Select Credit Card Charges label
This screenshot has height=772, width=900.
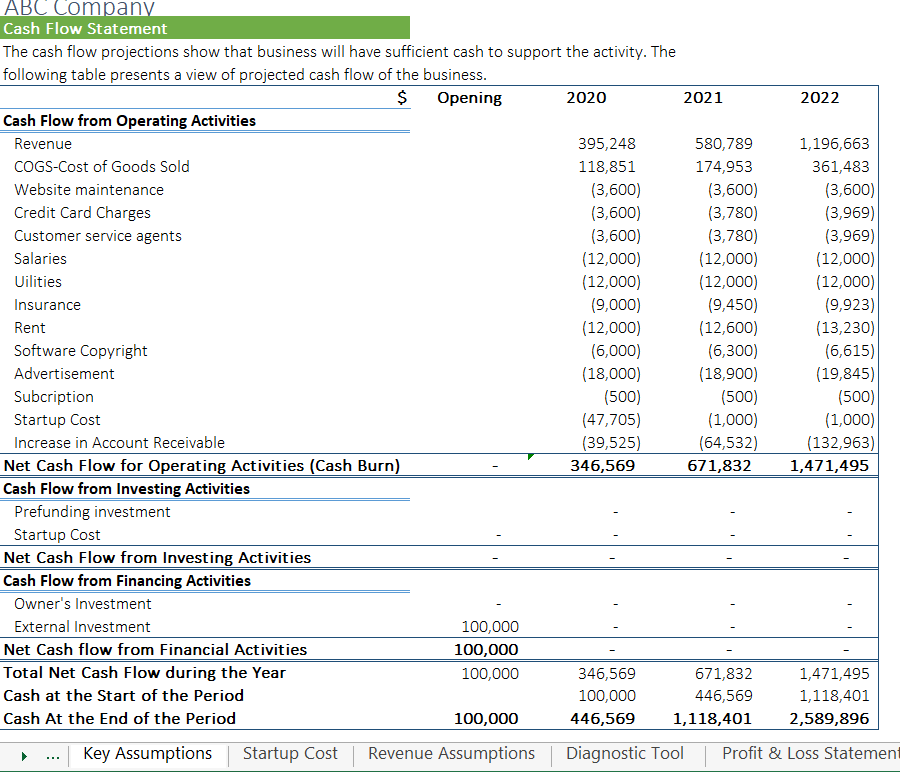click(x=82, y=213)
